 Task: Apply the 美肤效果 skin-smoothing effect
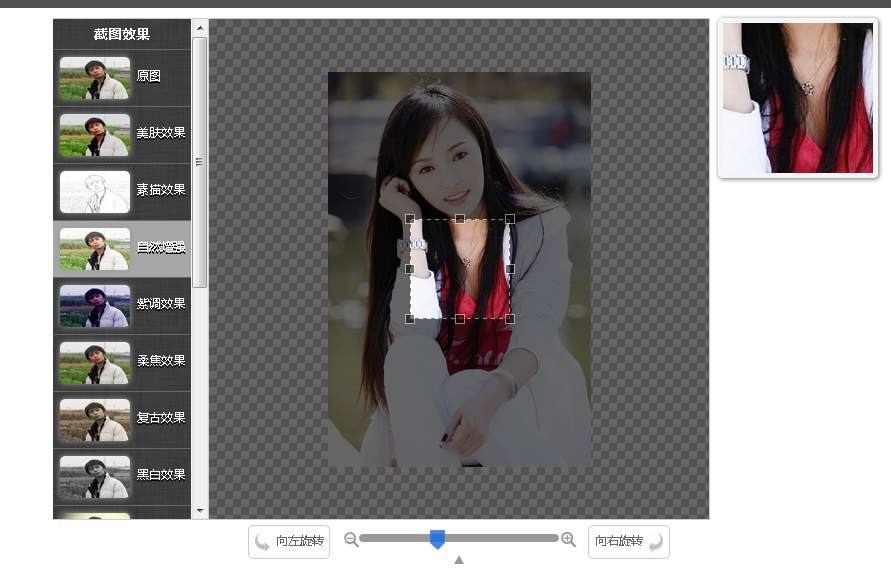[120, 134]
